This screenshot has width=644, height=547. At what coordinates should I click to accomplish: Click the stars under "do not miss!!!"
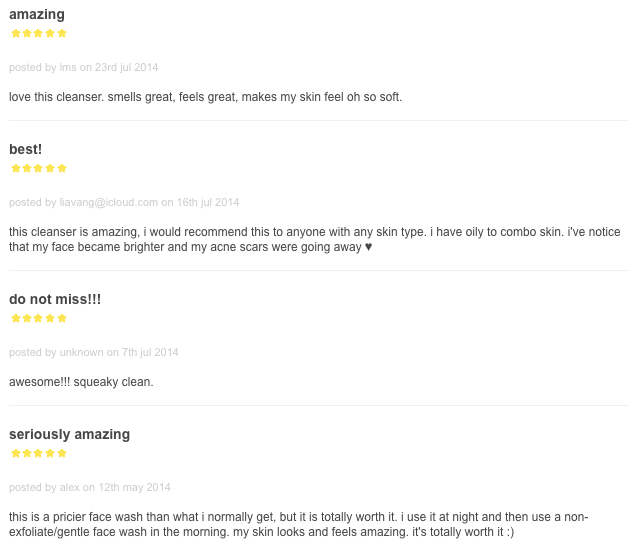click(x=39, y=318)
